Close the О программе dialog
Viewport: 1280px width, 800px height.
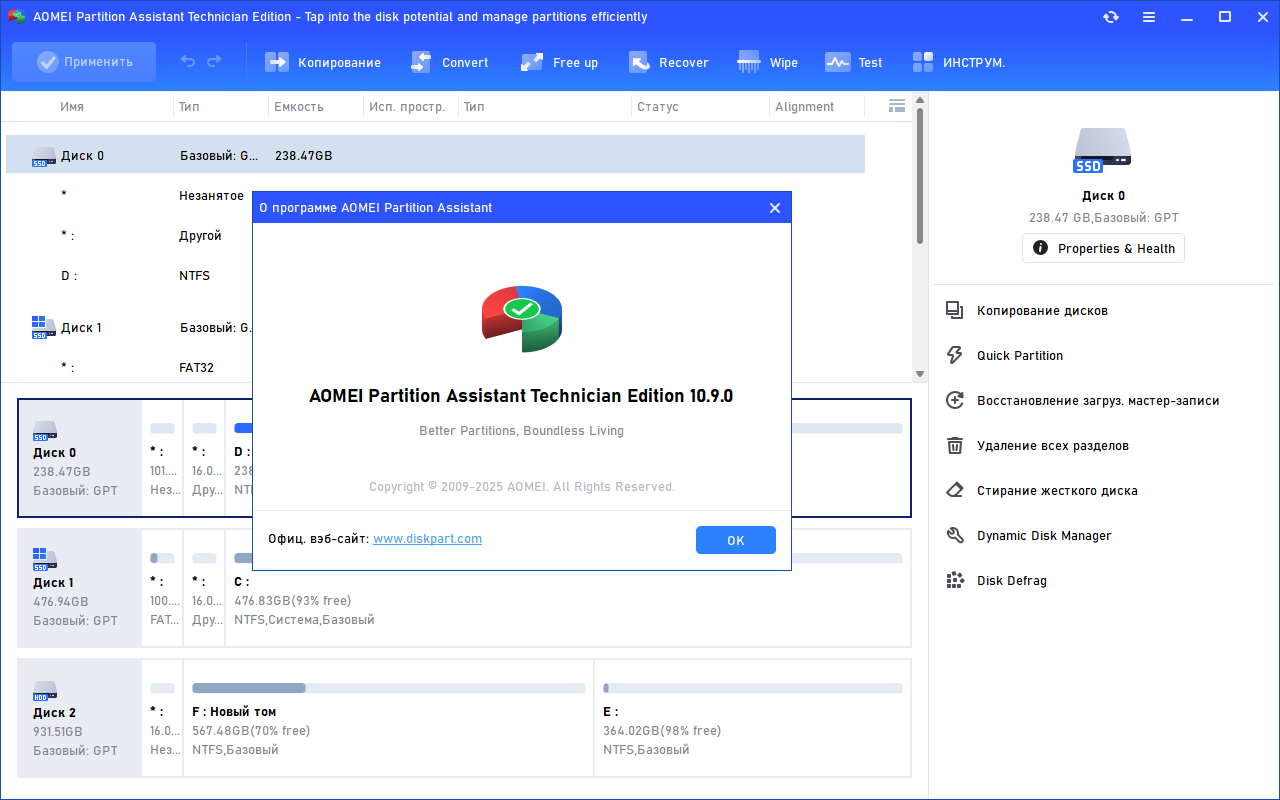pos(774,208)
